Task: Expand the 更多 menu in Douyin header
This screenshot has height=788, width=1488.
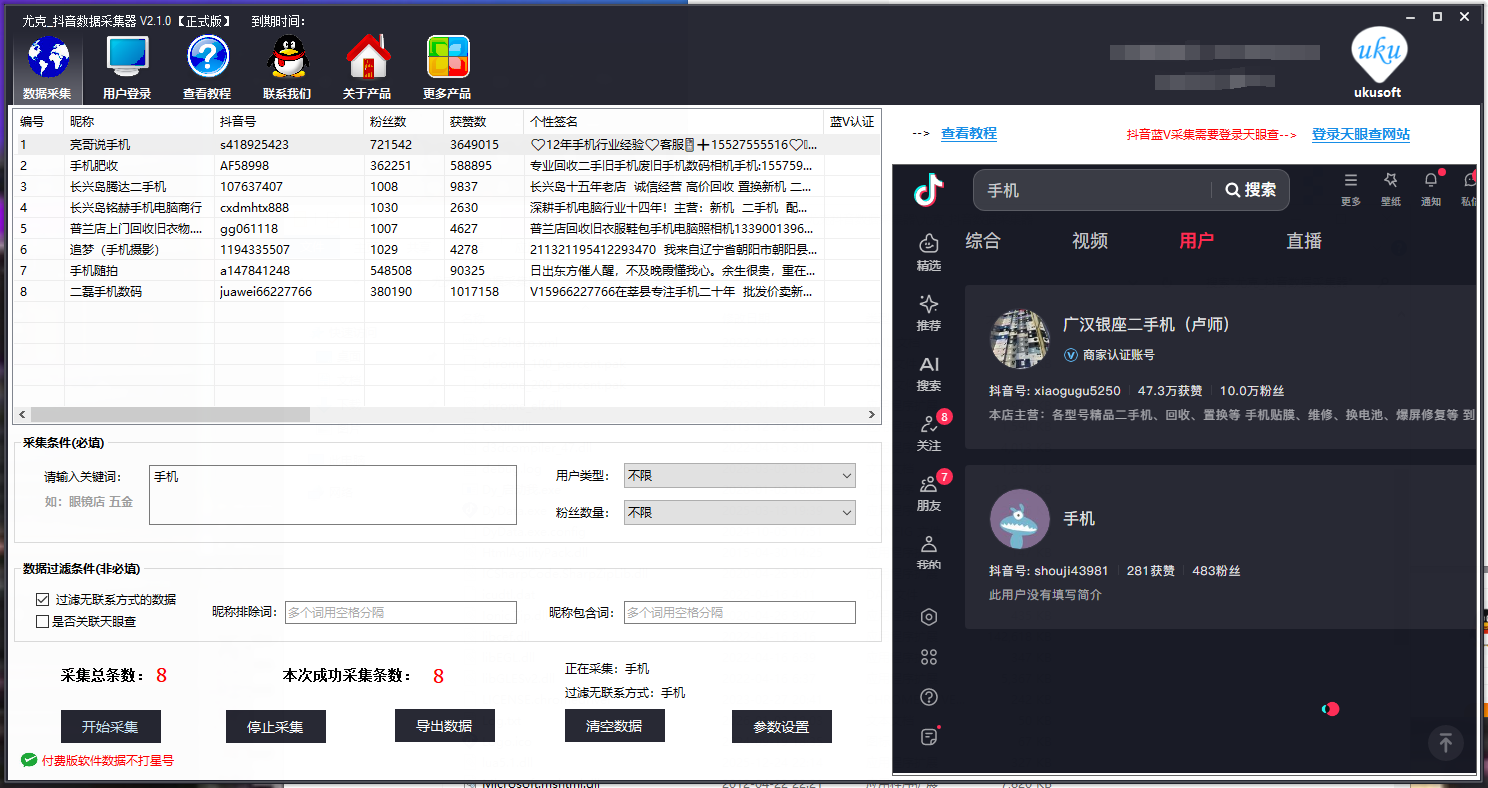Action: point(1350,188)
